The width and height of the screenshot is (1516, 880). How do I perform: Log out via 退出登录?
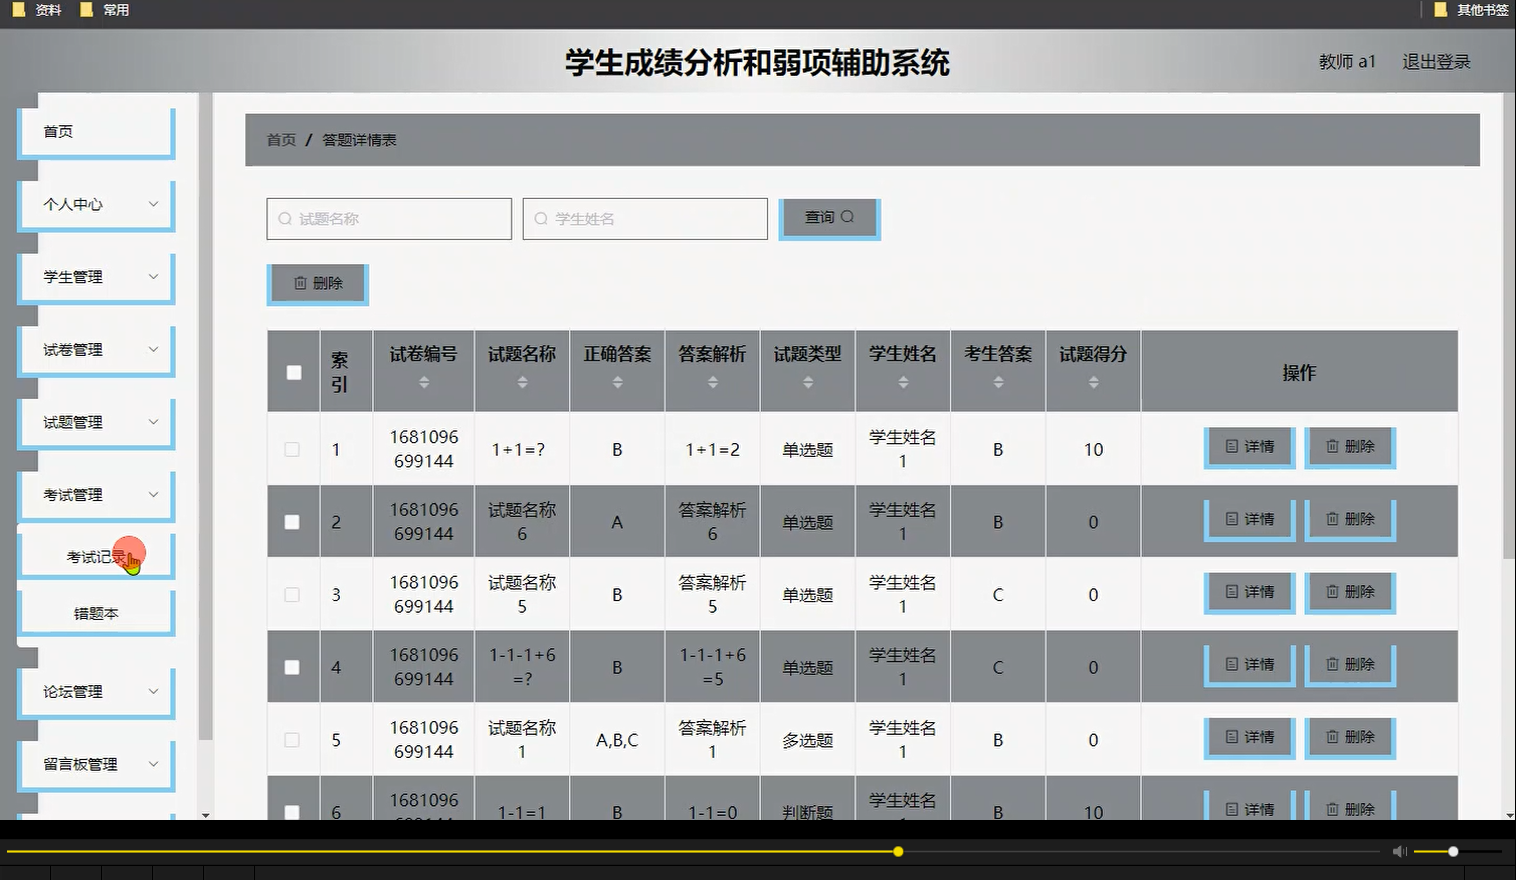pyautogui.click(x=1436, y=62)
